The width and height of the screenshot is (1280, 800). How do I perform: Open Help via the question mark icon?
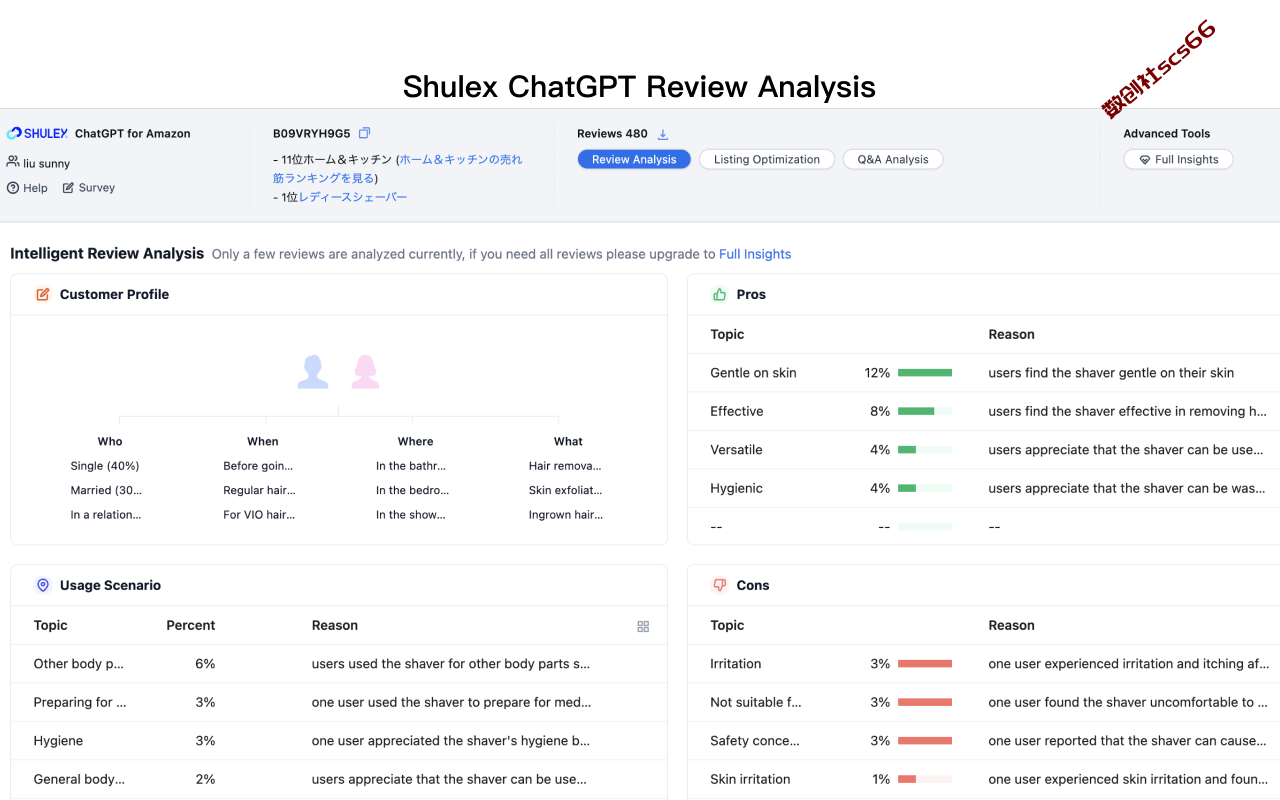(x=13, y=188)
